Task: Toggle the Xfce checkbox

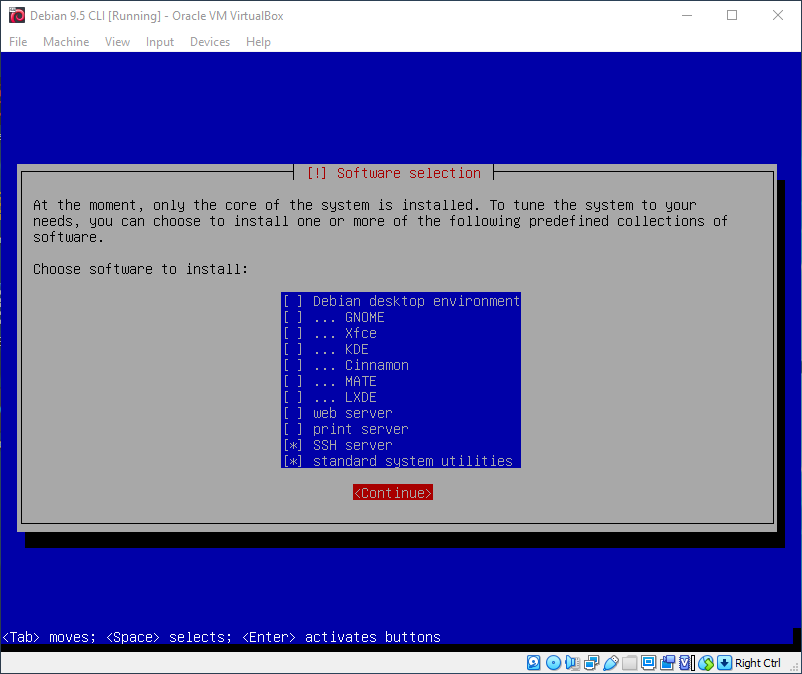Action: tap(293, 333)
